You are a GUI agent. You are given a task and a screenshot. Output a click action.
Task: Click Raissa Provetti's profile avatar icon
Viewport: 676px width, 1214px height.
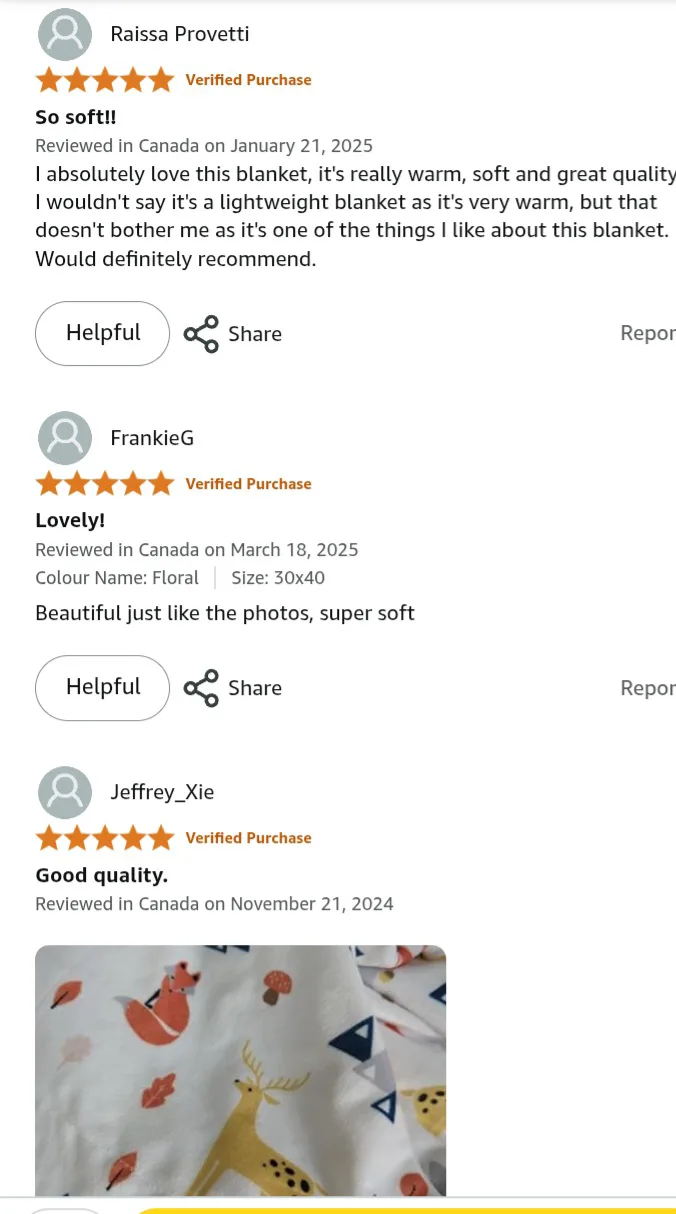point(65,35)
